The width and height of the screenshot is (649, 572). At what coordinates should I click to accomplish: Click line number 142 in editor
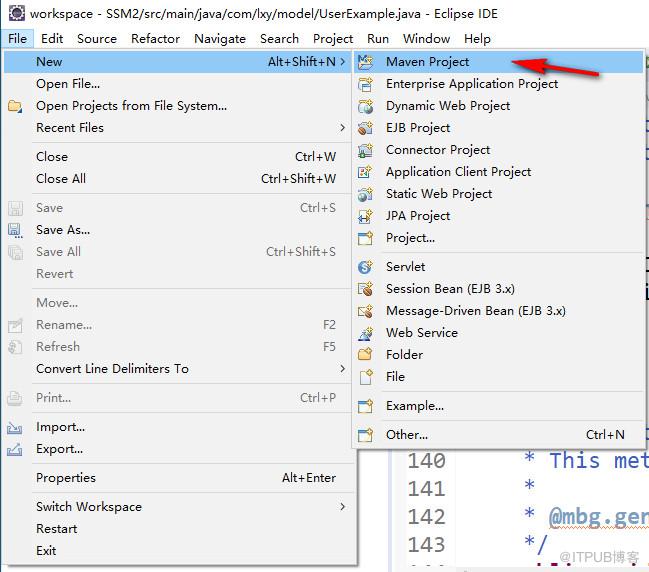click(427, 517)
